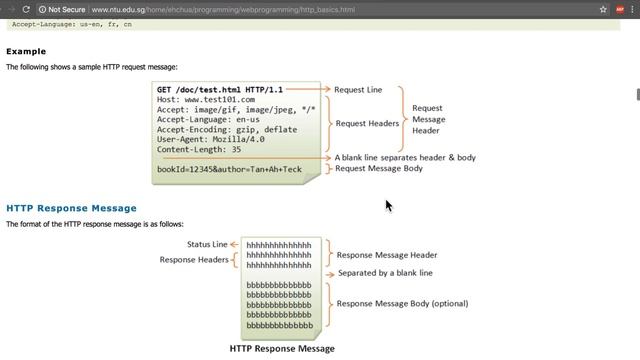Click the 'Accept: image/gif, image/jpeg' line
The height and width of the screenshot is (360, 640).
236,110
